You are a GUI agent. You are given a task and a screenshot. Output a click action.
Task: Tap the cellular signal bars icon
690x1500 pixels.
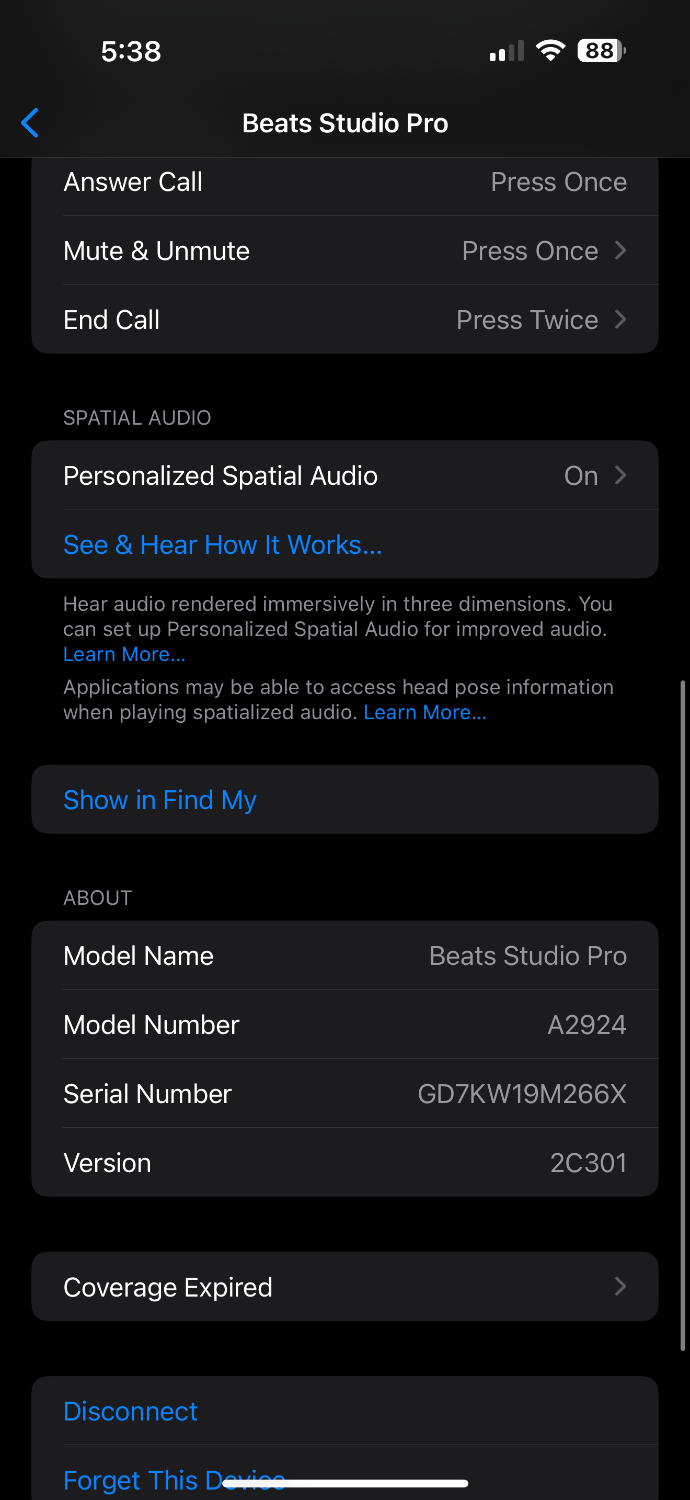click(x=507, y=51)
